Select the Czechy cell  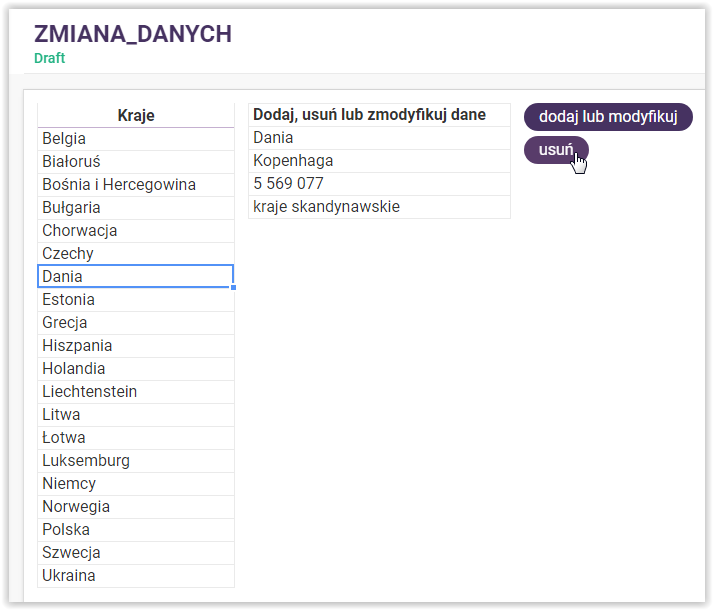point(135,254)
